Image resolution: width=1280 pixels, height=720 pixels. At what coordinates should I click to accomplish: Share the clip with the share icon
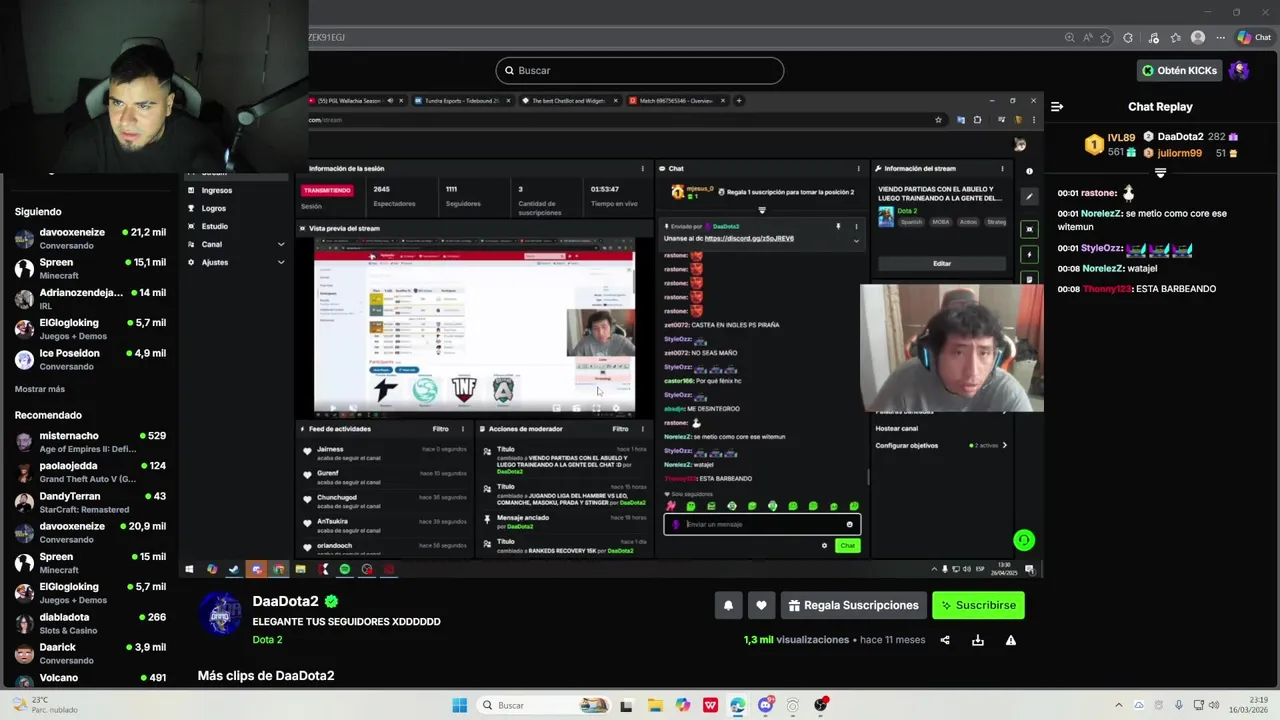945,640
